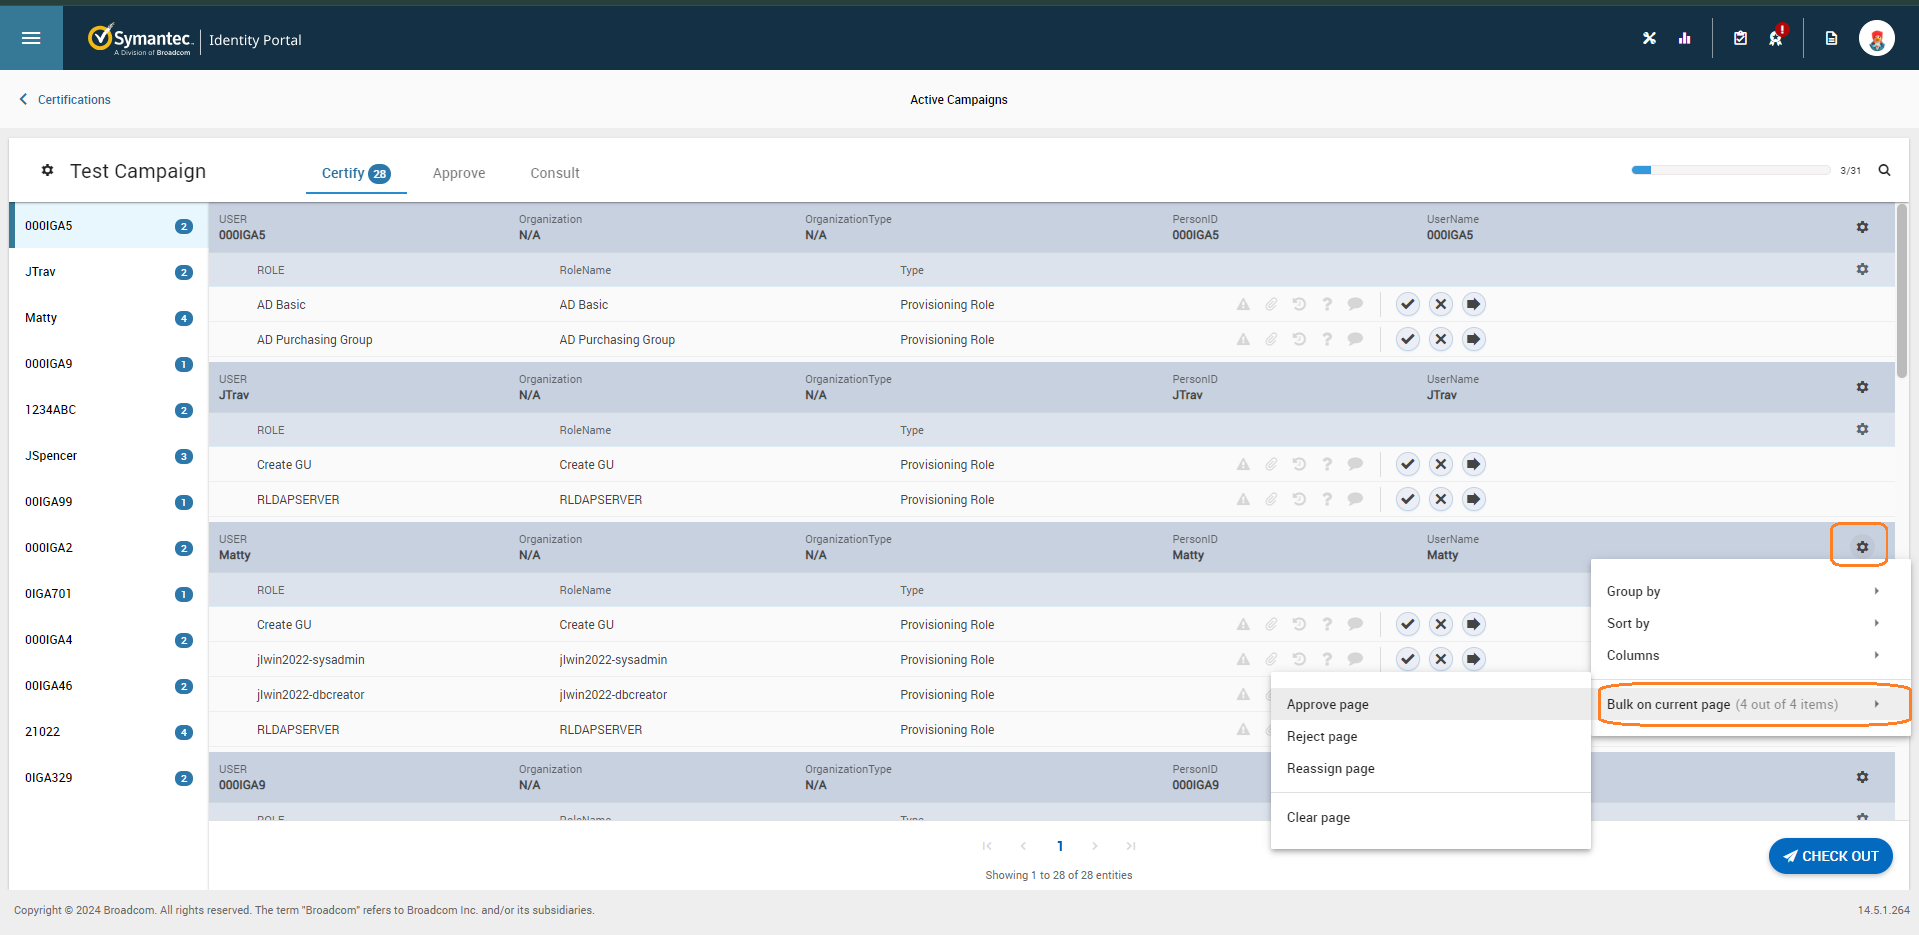
Task: Click the CHECK OUT button
Action: (x=1830, y=856)
